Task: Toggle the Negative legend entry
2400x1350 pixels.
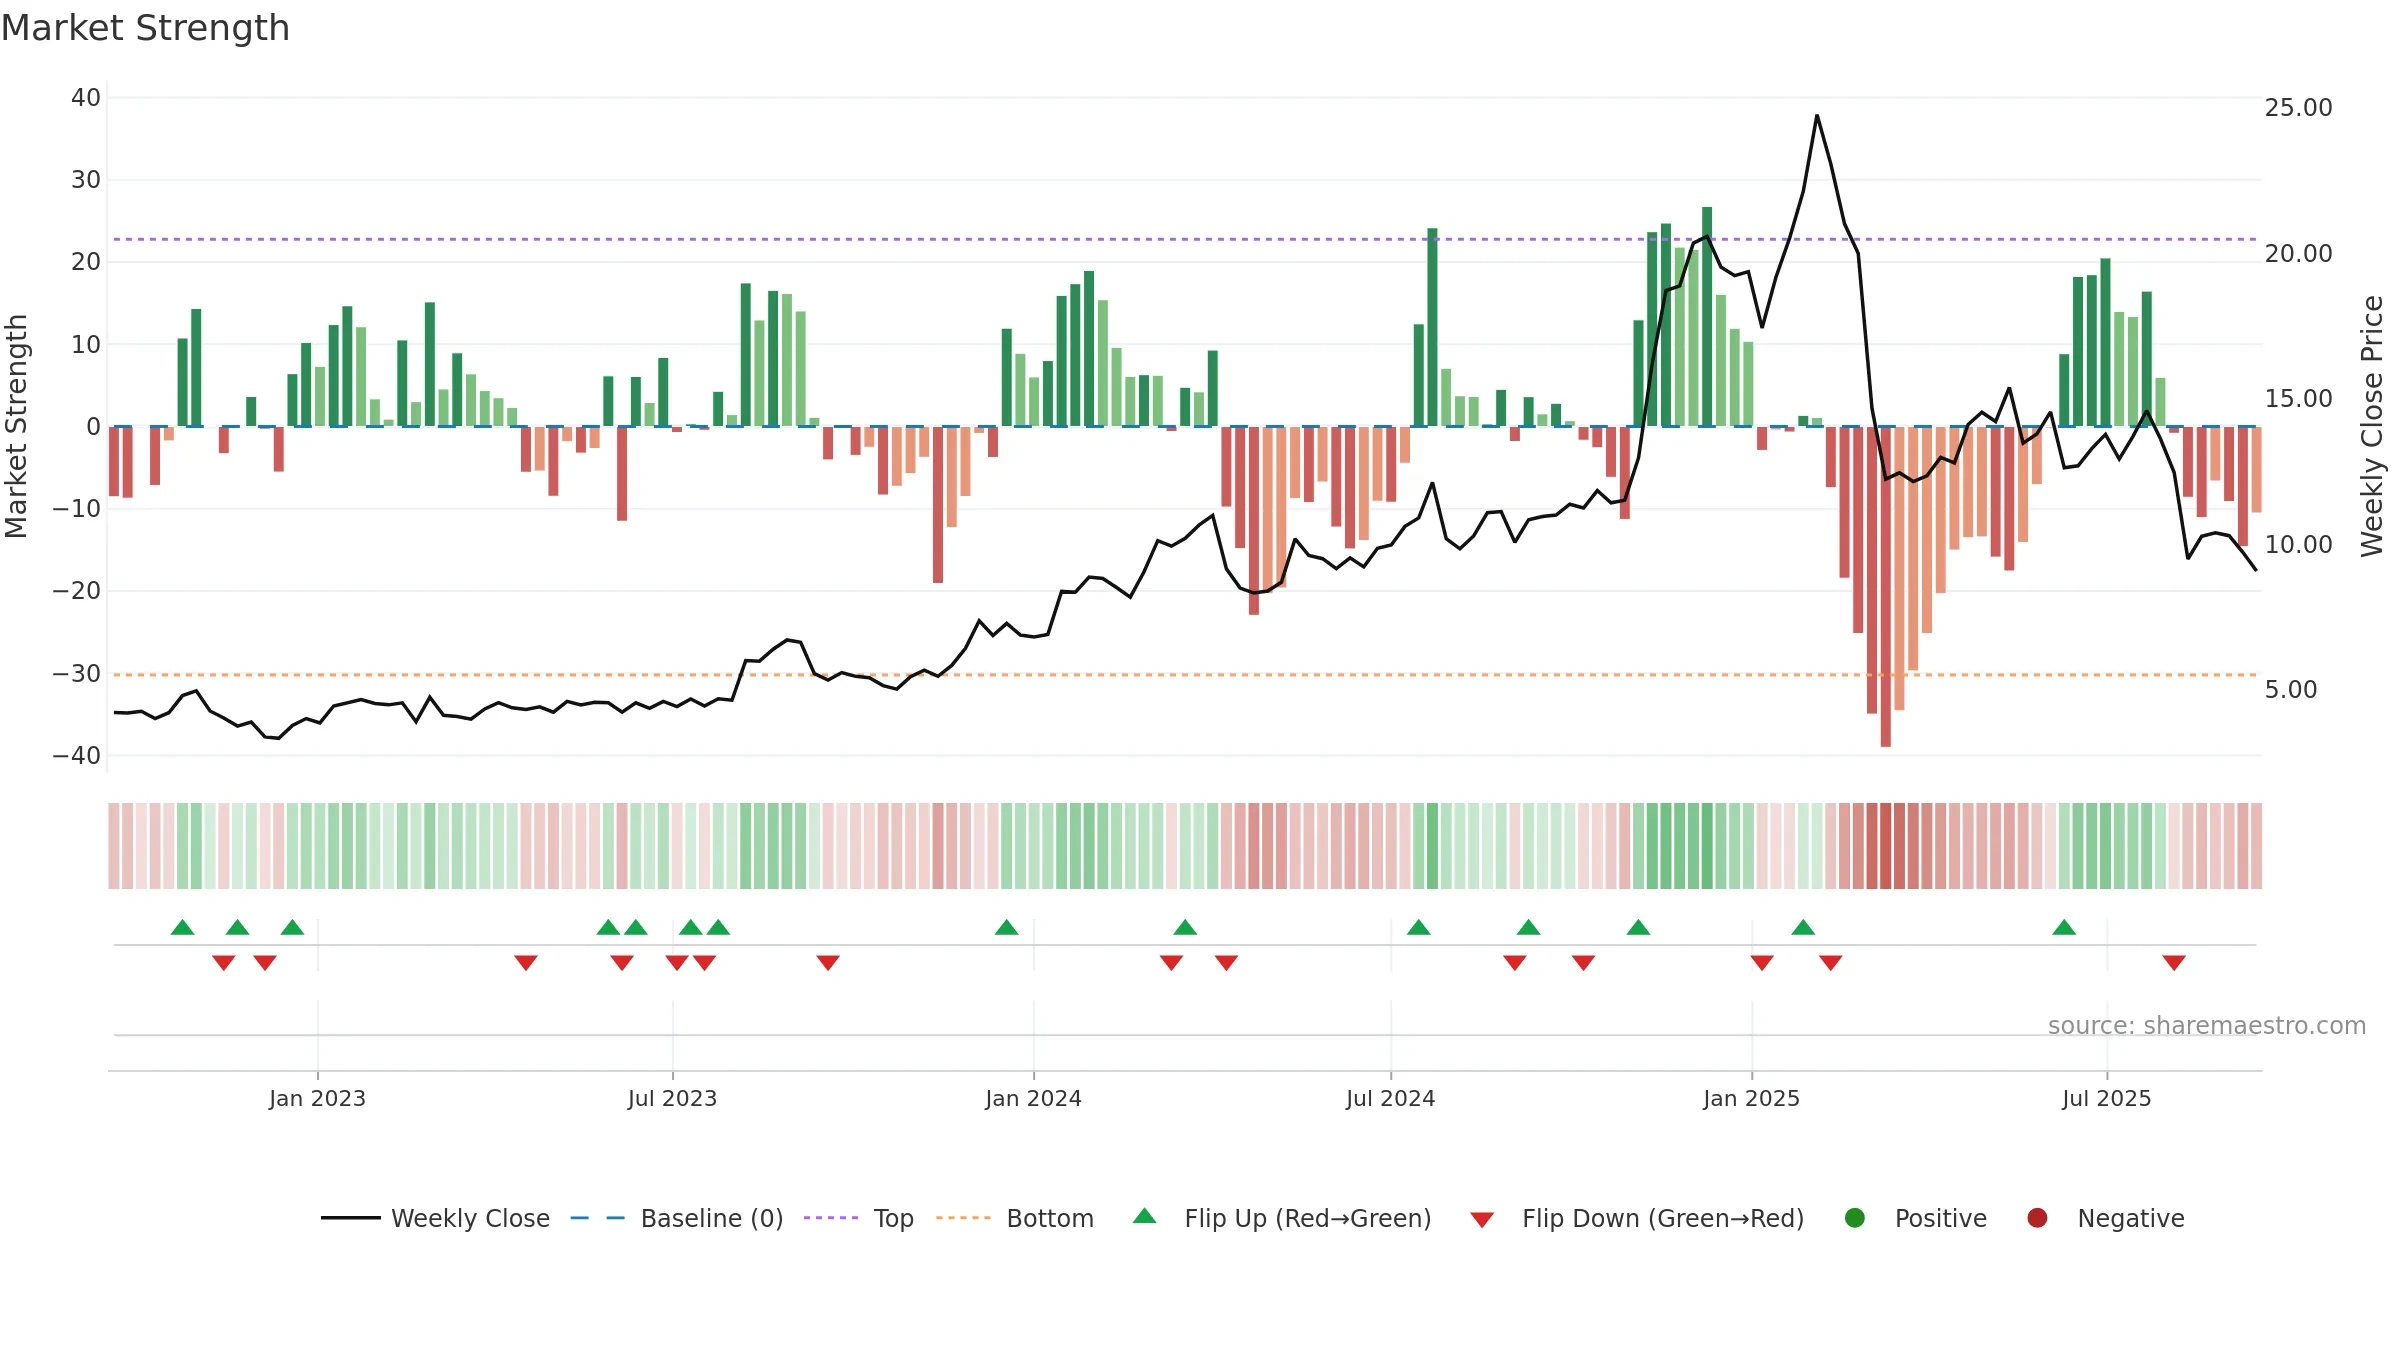Action: 2105,1218
